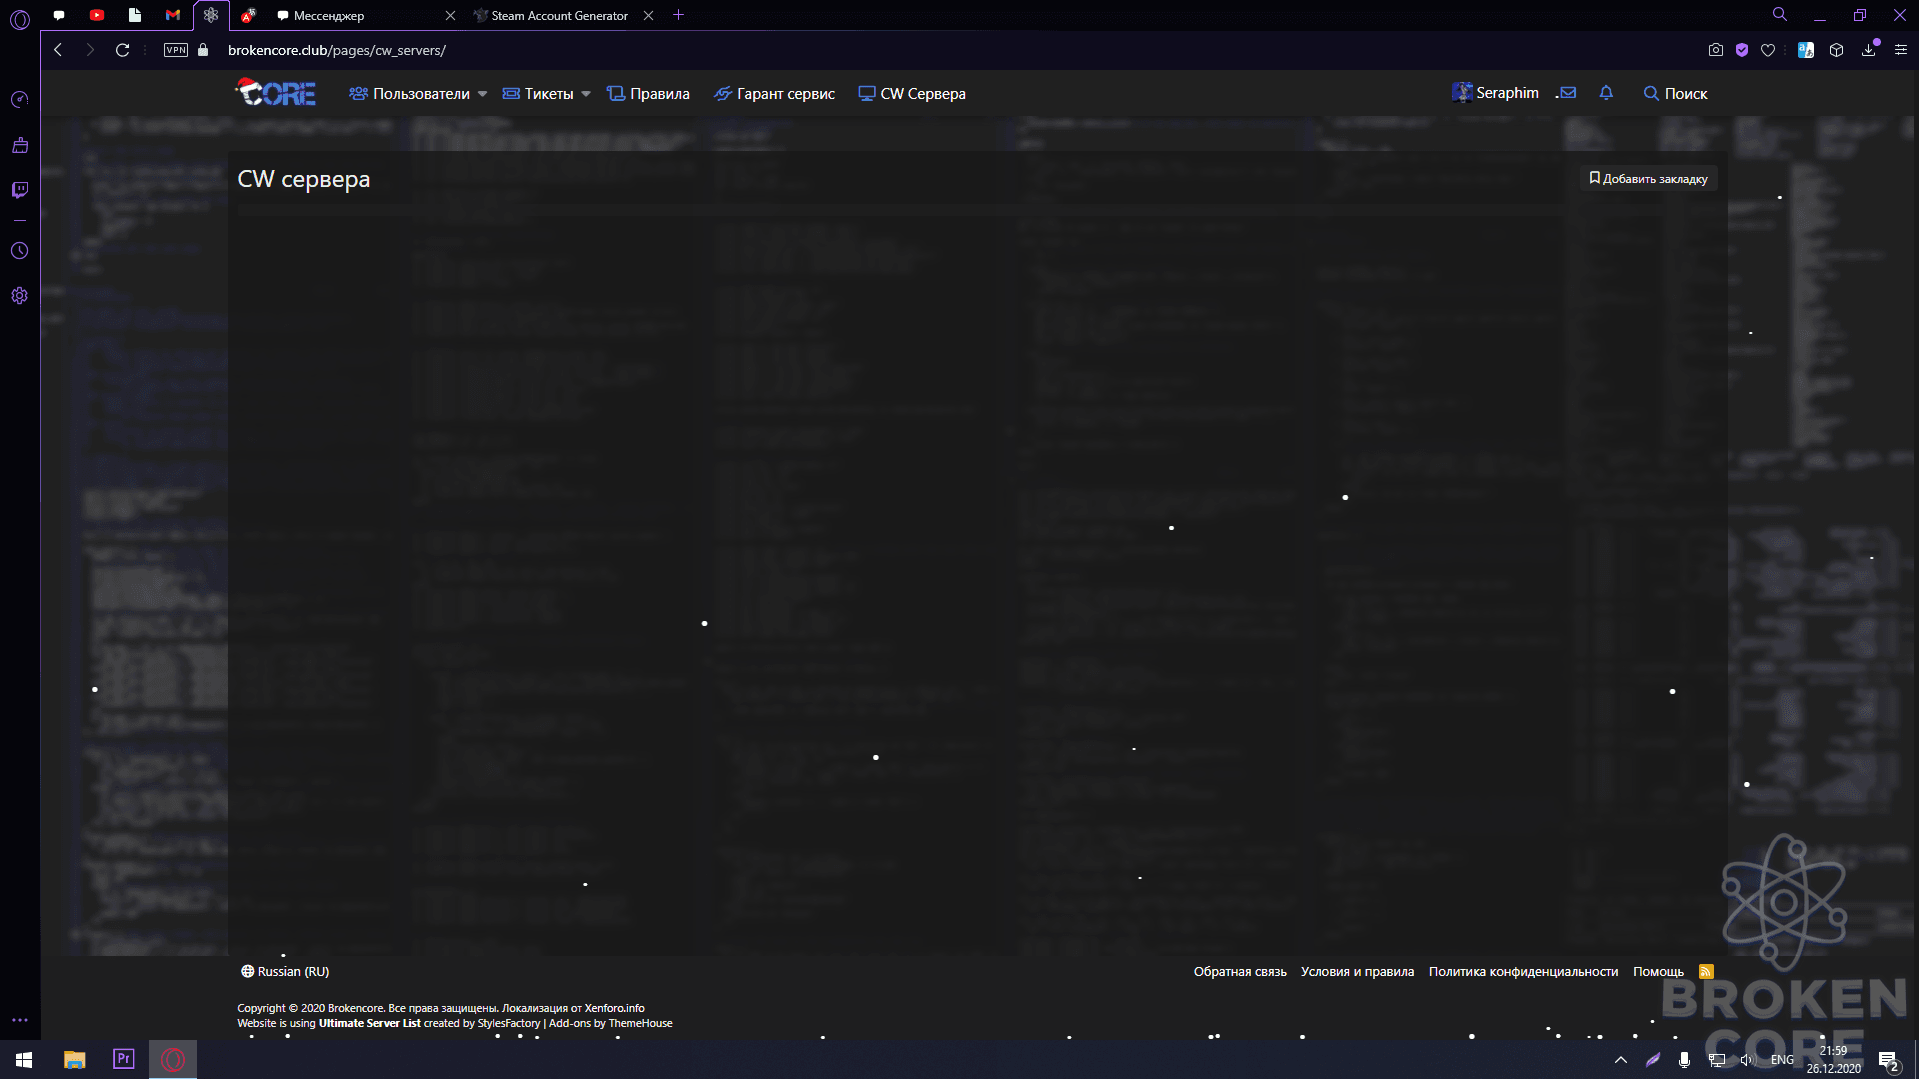Click the Поиск search link
This screenshot has width=1919, height=1079.
click(x=1675, y=94)
